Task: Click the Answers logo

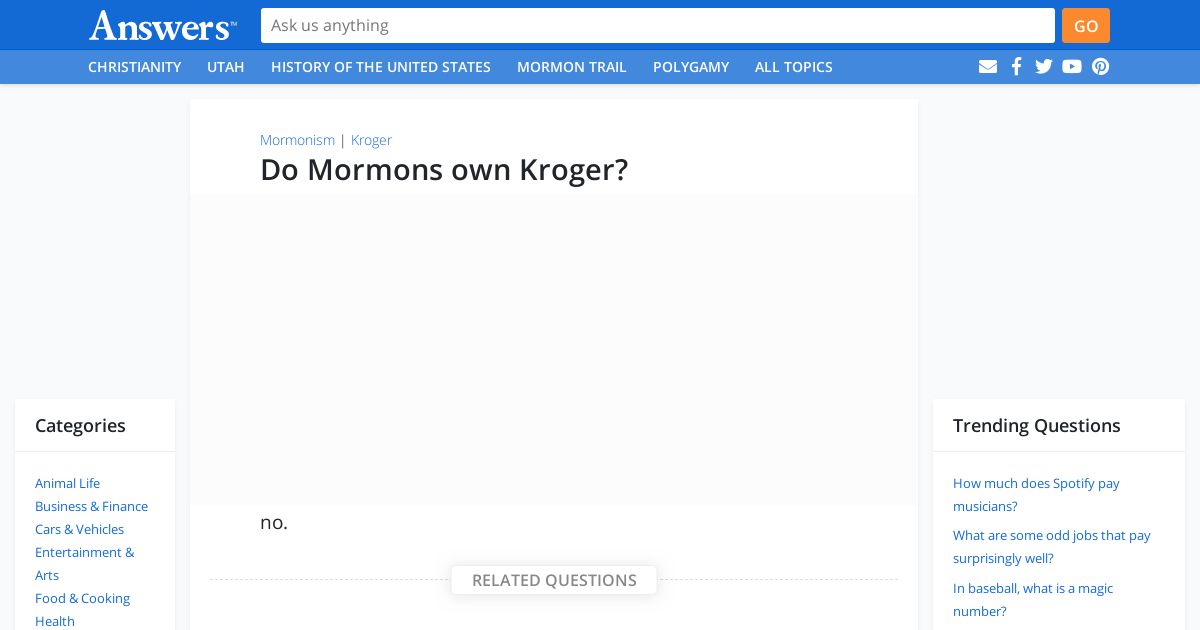Action: (163, 26)
